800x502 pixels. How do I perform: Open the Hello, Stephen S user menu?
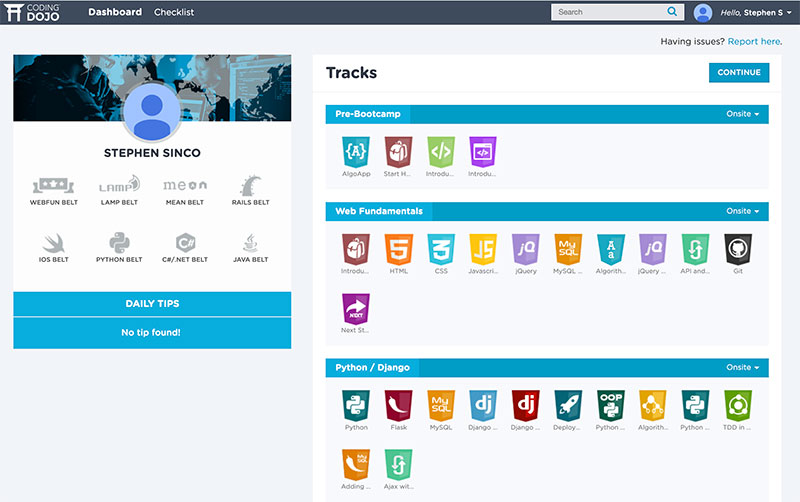point(756,12)
